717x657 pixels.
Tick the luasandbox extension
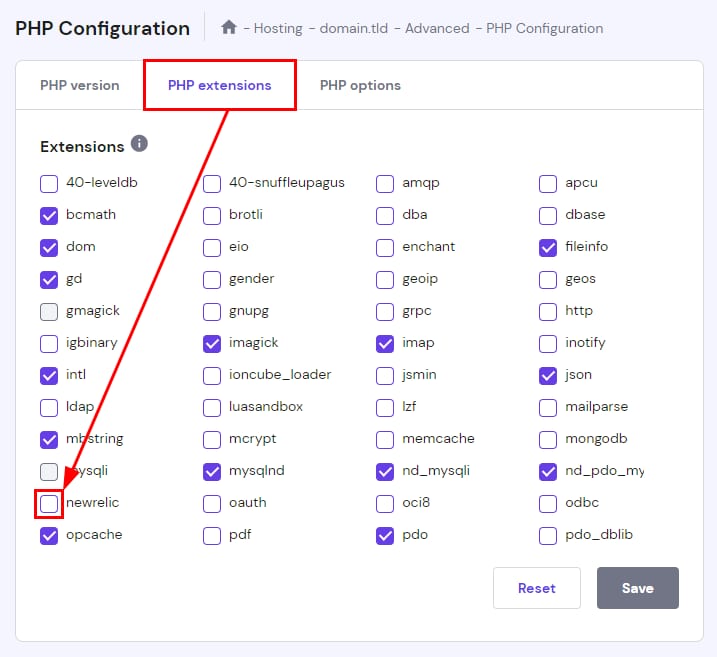[212, 407]
